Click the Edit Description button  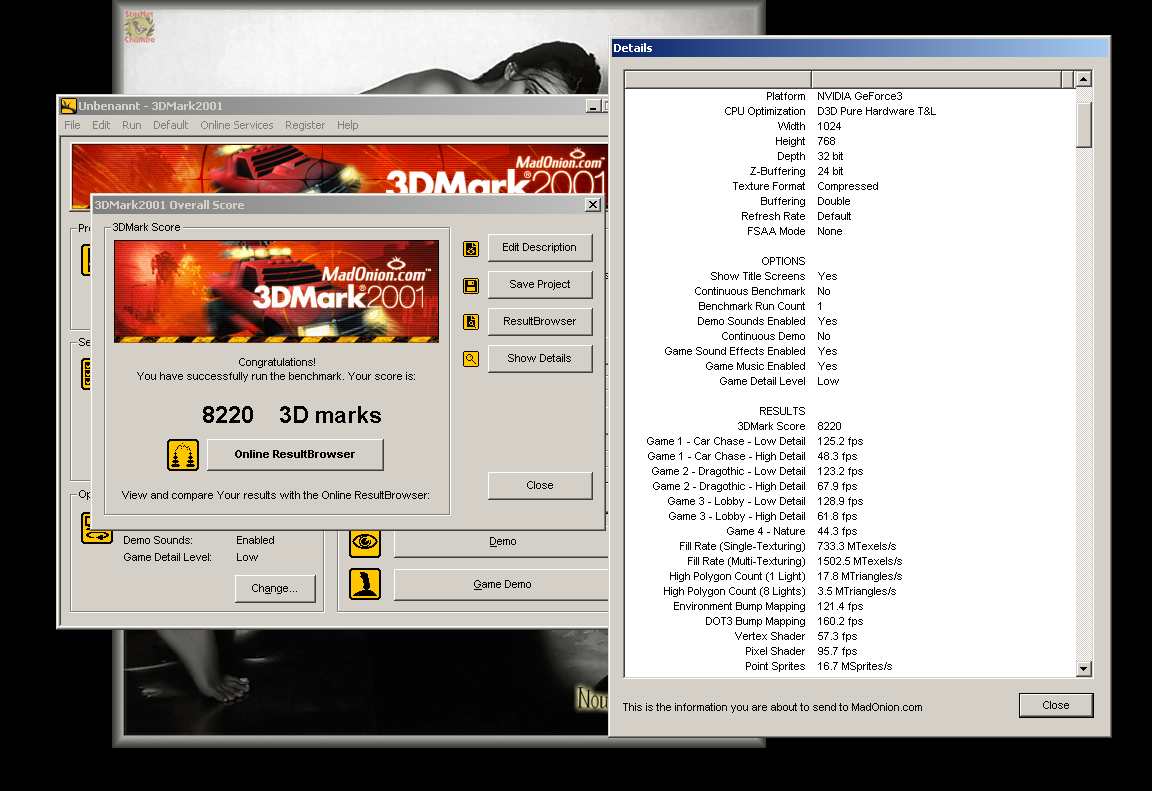tap(539, 248)
